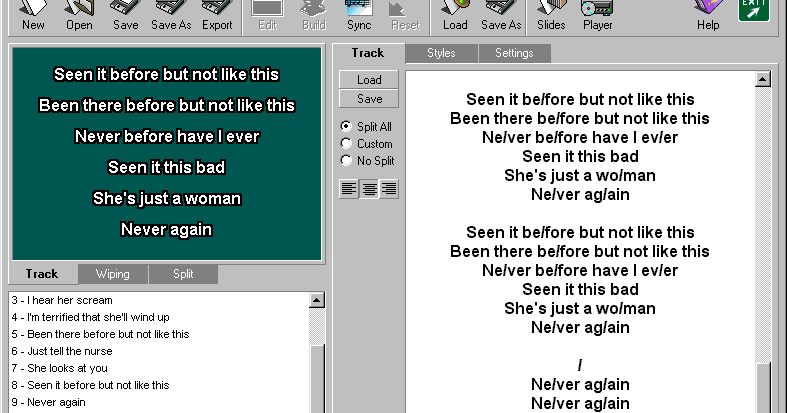The width and height of the screenshot is (787, 413).
Task: Open the Settings tab
Action: (x=514, y=53)
